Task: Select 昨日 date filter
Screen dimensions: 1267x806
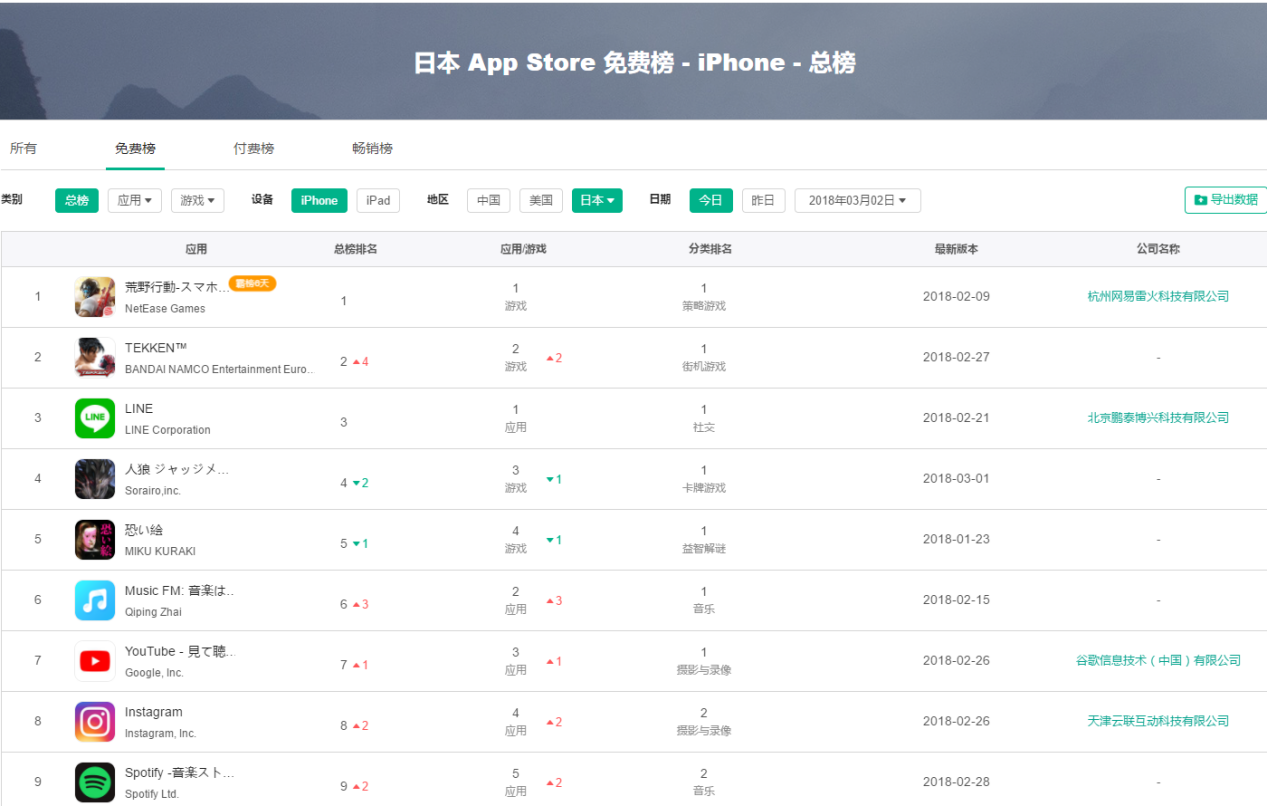Action: click(x=763, y=200)
